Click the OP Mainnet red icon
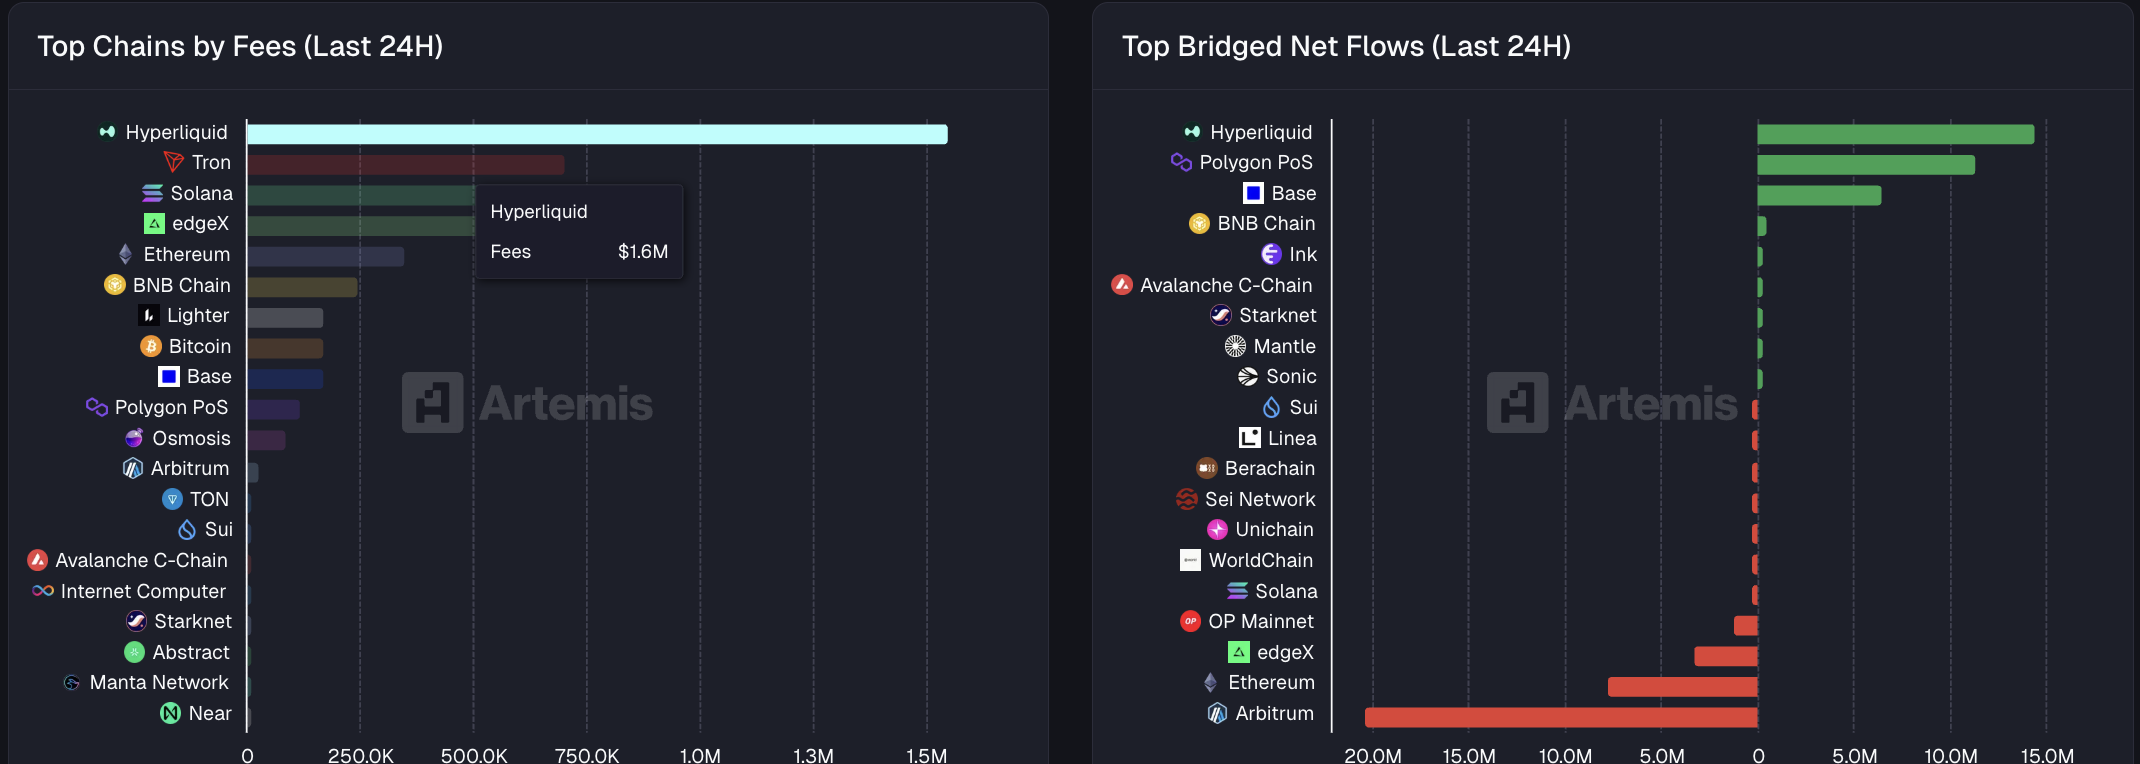The height and width of the screenshot is (764, 2140). (1190, 621)
